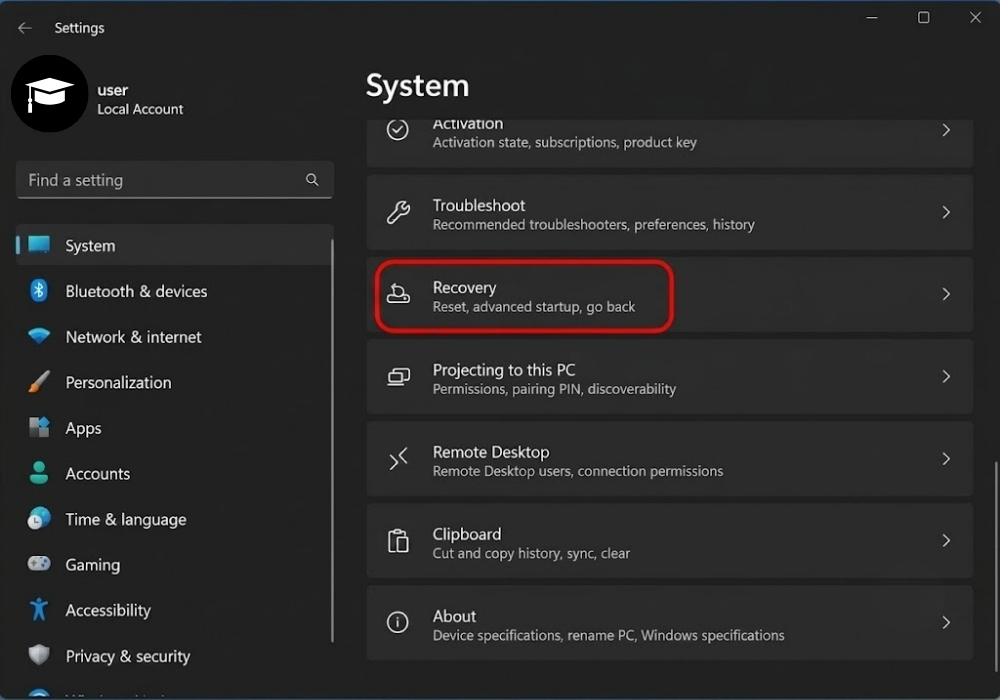The image size is (1000, 700).
Task: Open About via its right chevron
Action: click(x=946, y=622)
